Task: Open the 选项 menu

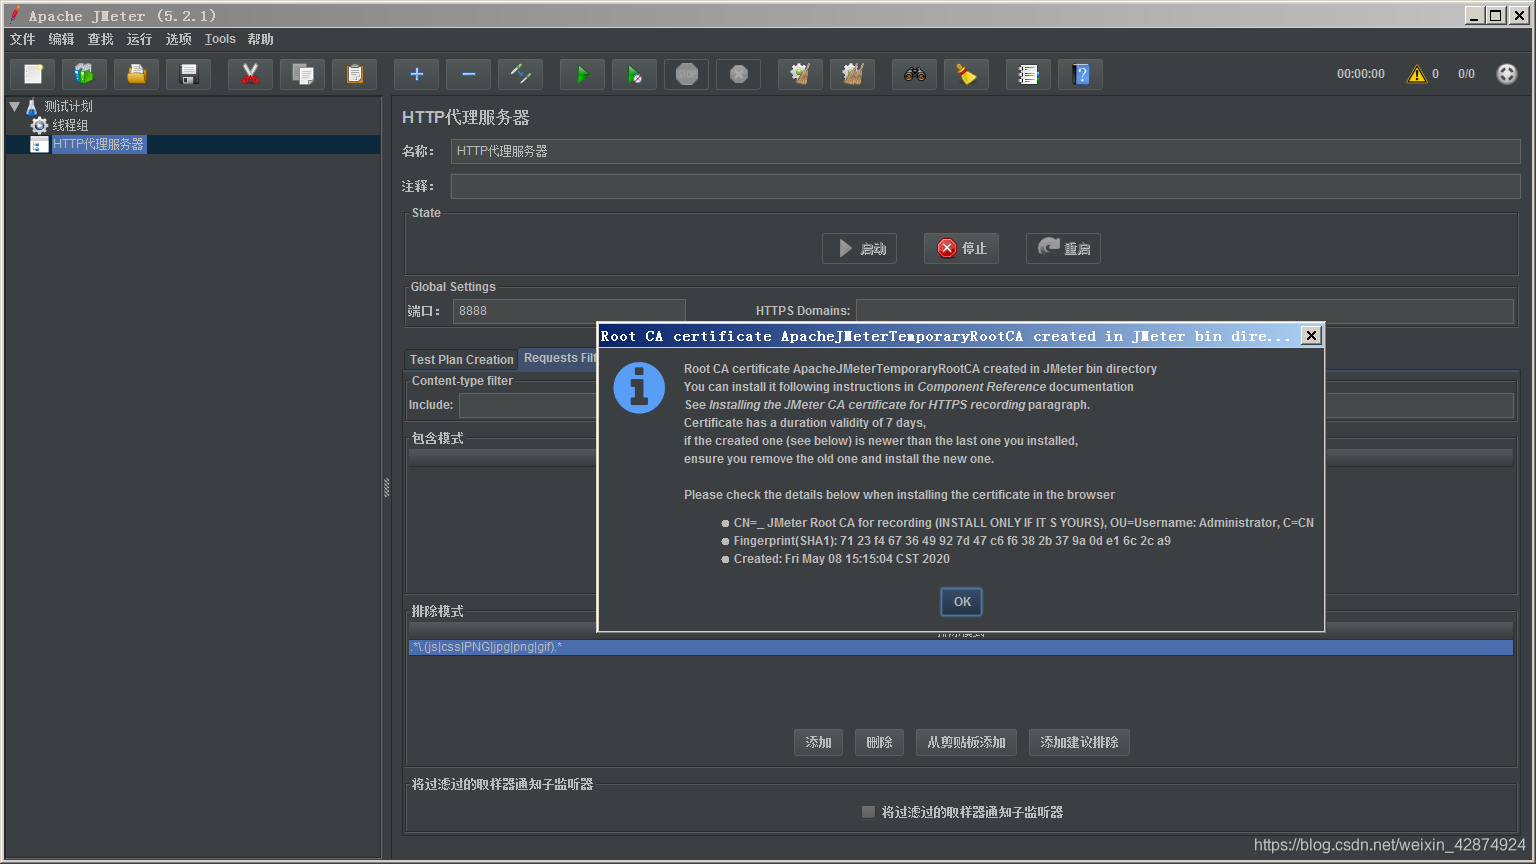Action: click(178, 39)
